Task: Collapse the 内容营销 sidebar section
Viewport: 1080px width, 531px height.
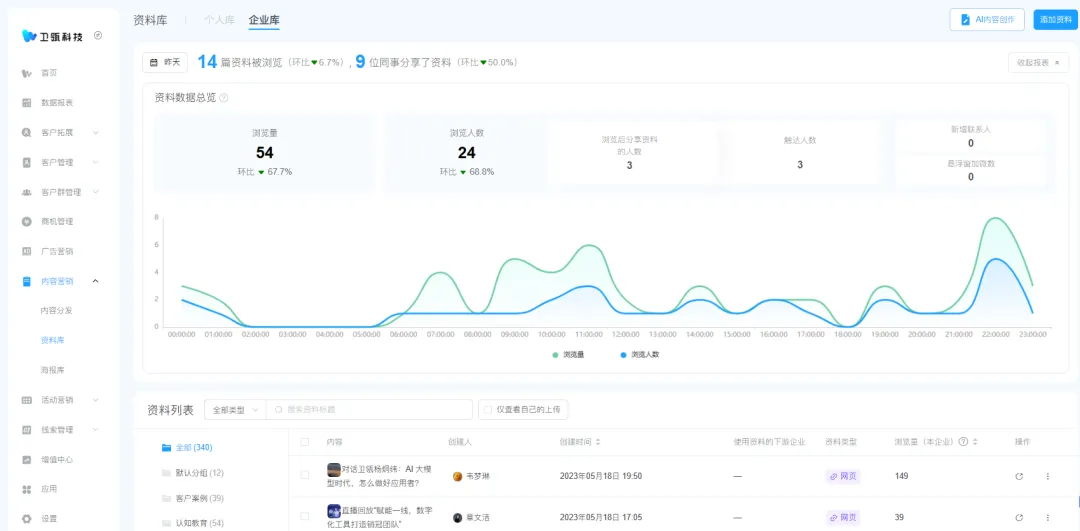Action: (95, 281)
